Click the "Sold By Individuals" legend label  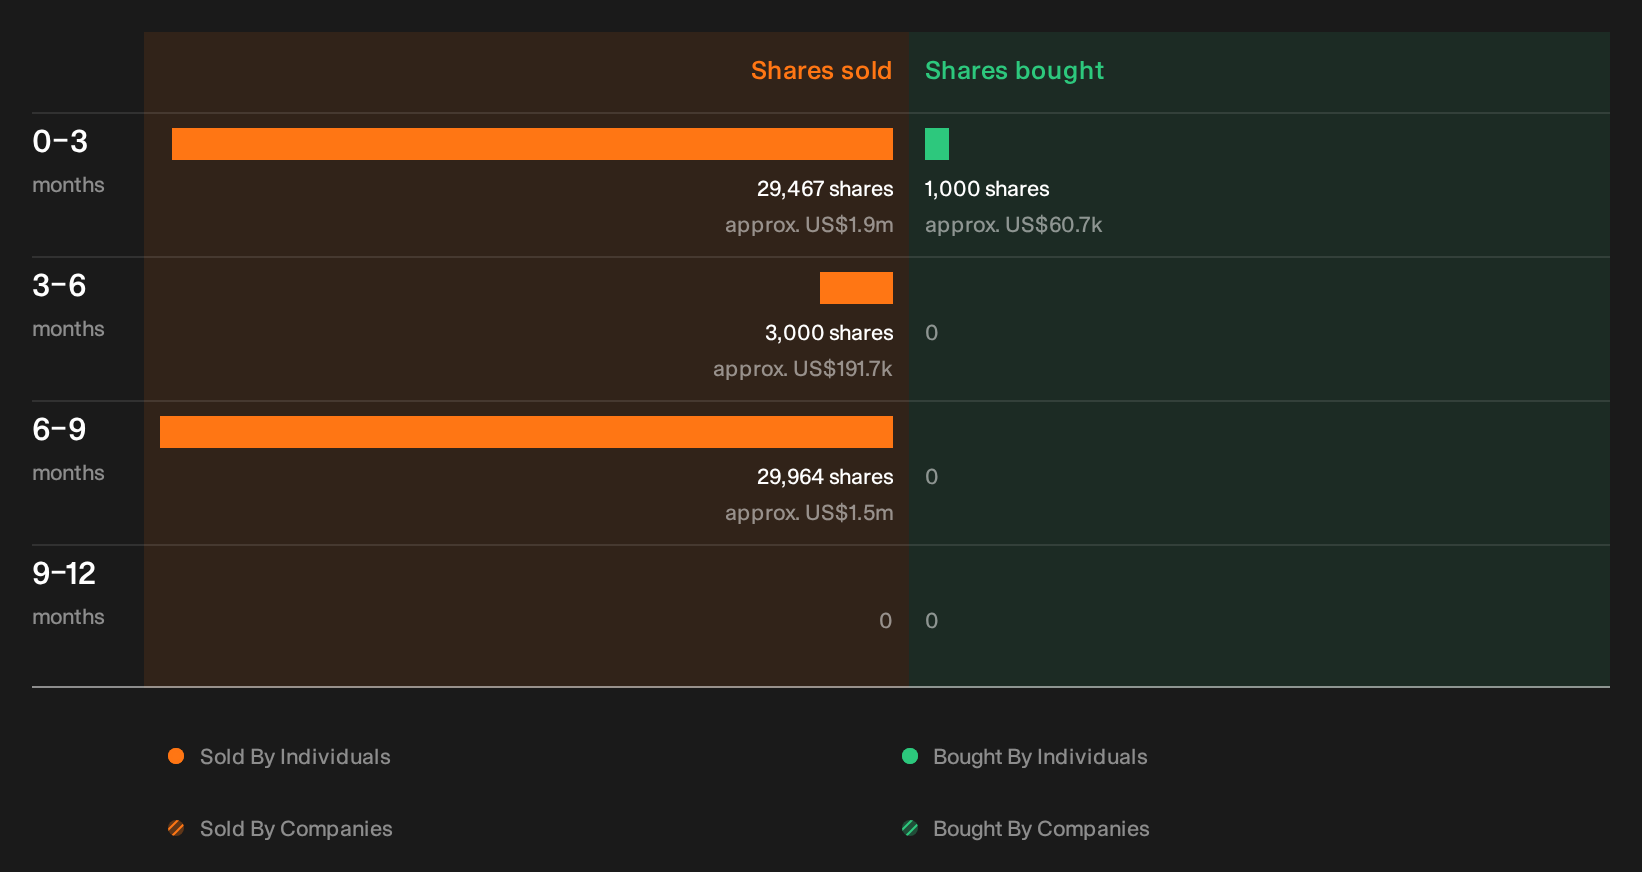coord(295,757)
